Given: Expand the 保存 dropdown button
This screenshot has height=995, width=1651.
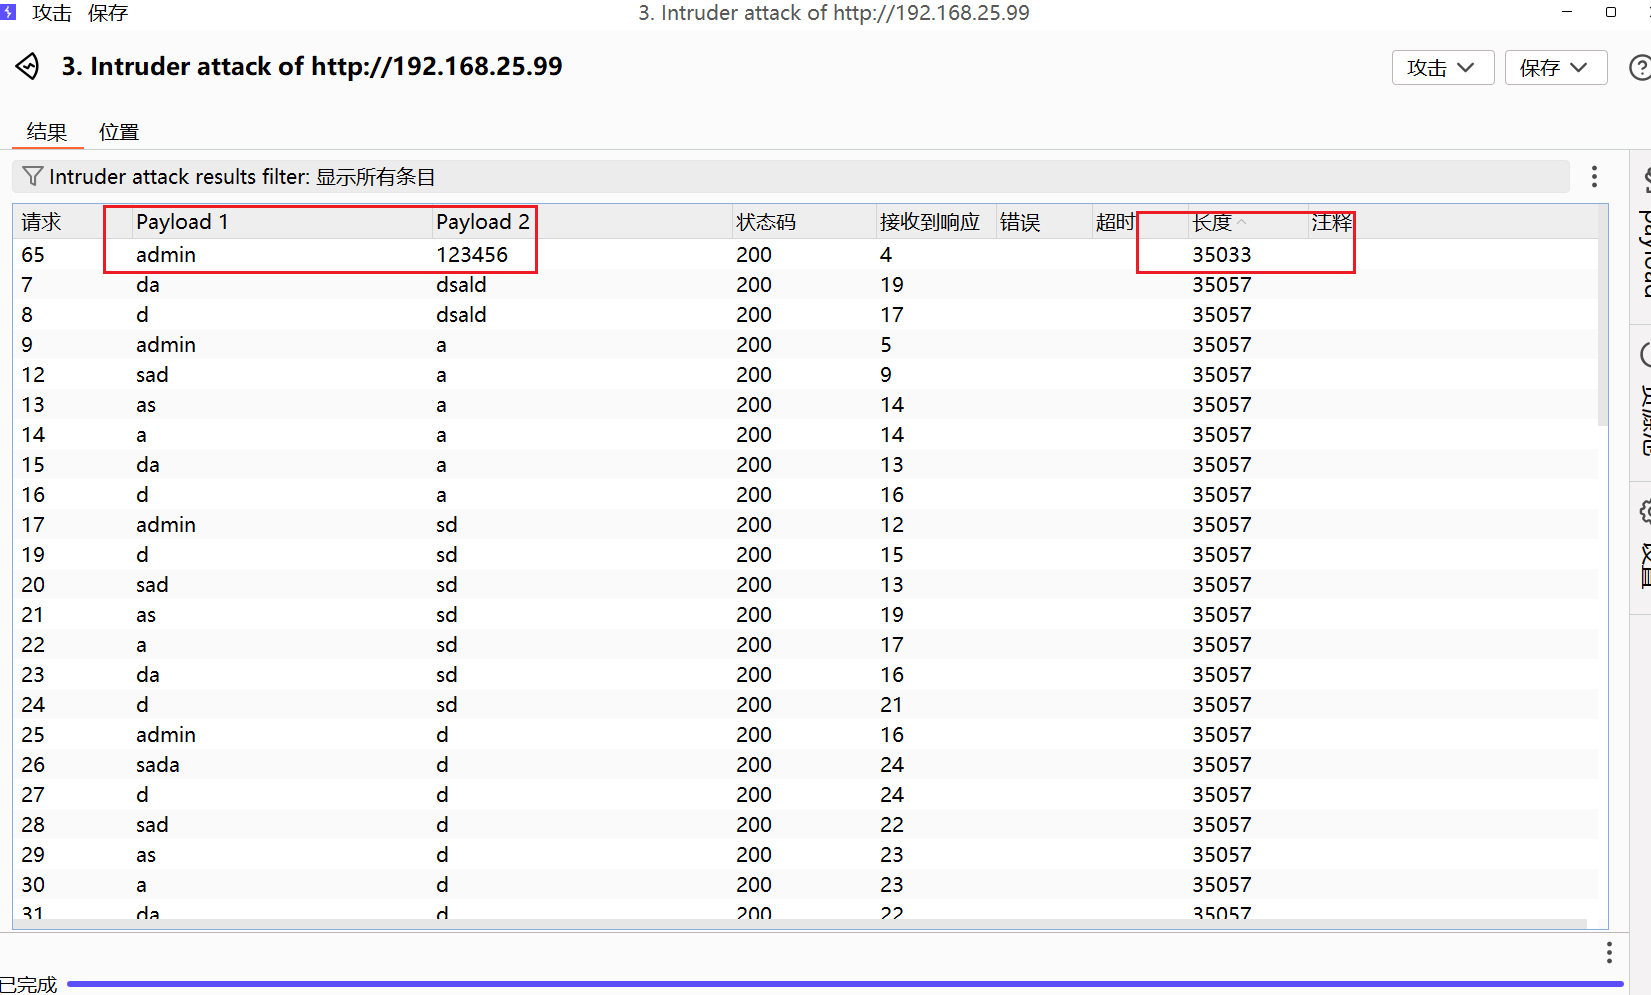Looking at the screenshot, I should click(1555, 68).
